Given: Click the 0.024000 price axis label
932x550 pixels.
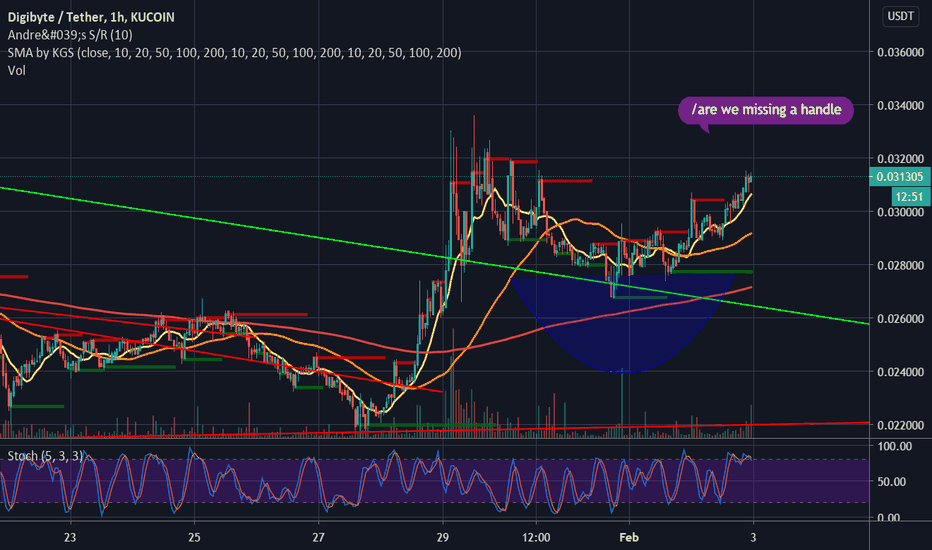Looking at the screenshot, I should pyautogui.click(x=900, y=372).
